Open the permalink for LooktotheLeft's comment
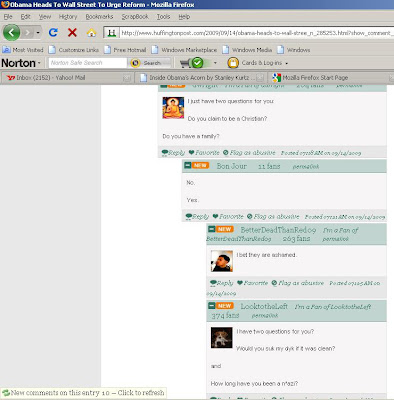The image size is (394, 400). click(x=265, y=315)
